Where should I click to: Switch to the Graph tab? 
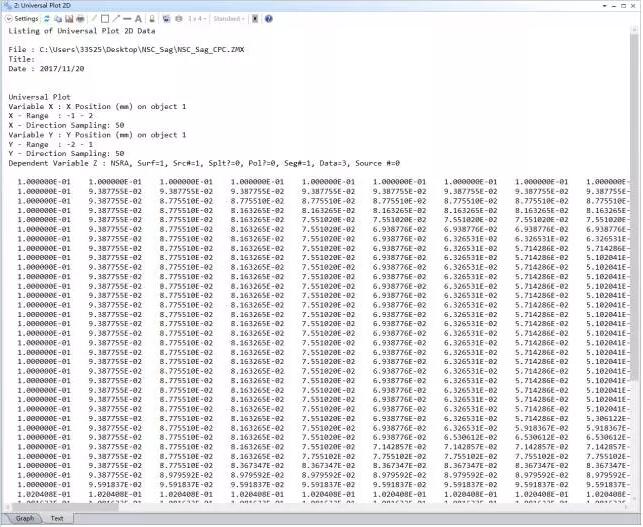[x=24, y=519]
